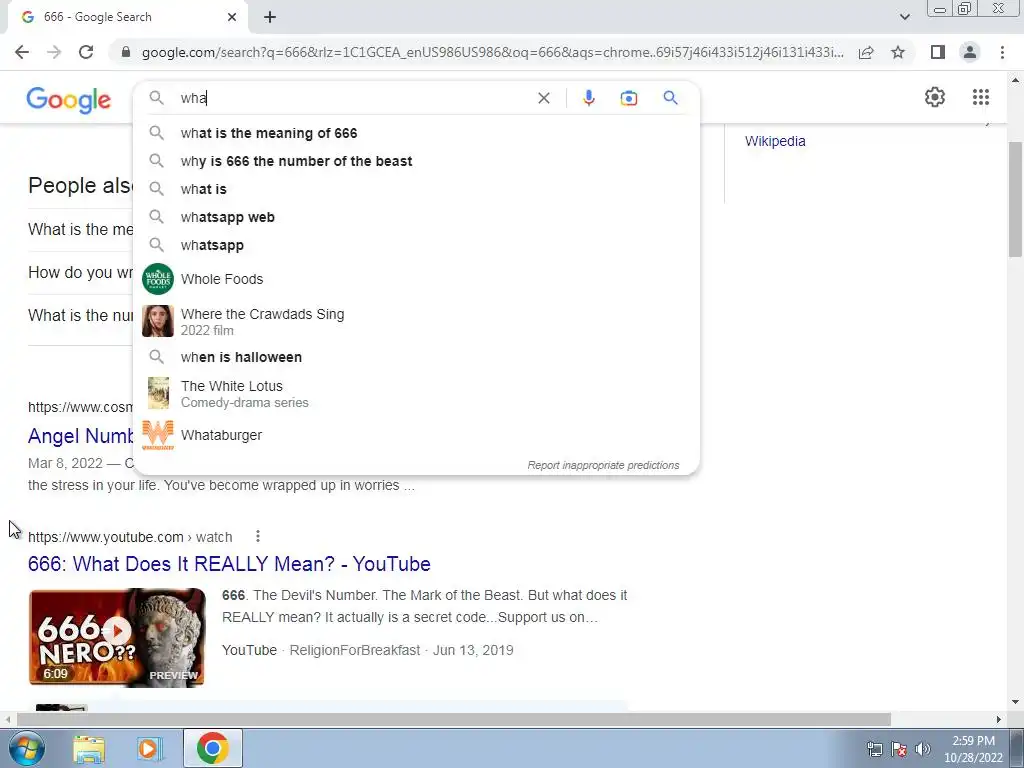
Task: Click the browser forward arrow
Action: 54,52
